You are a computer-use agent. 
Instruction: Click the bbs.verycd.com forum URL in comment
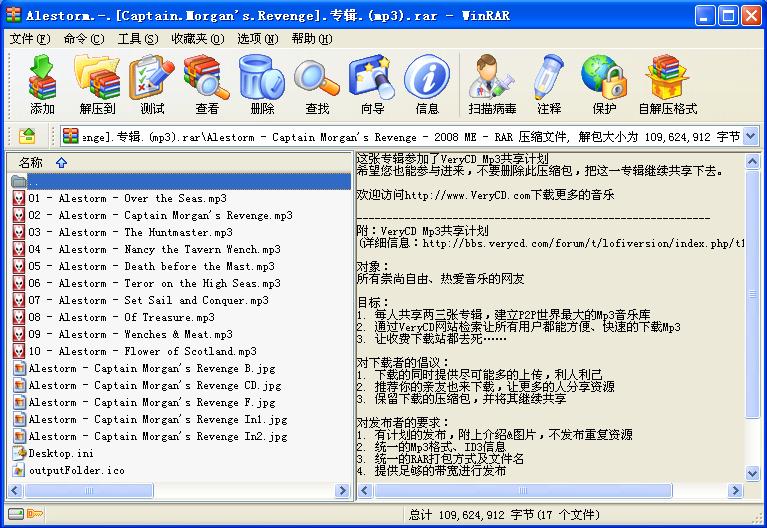[x=583, y=243]
